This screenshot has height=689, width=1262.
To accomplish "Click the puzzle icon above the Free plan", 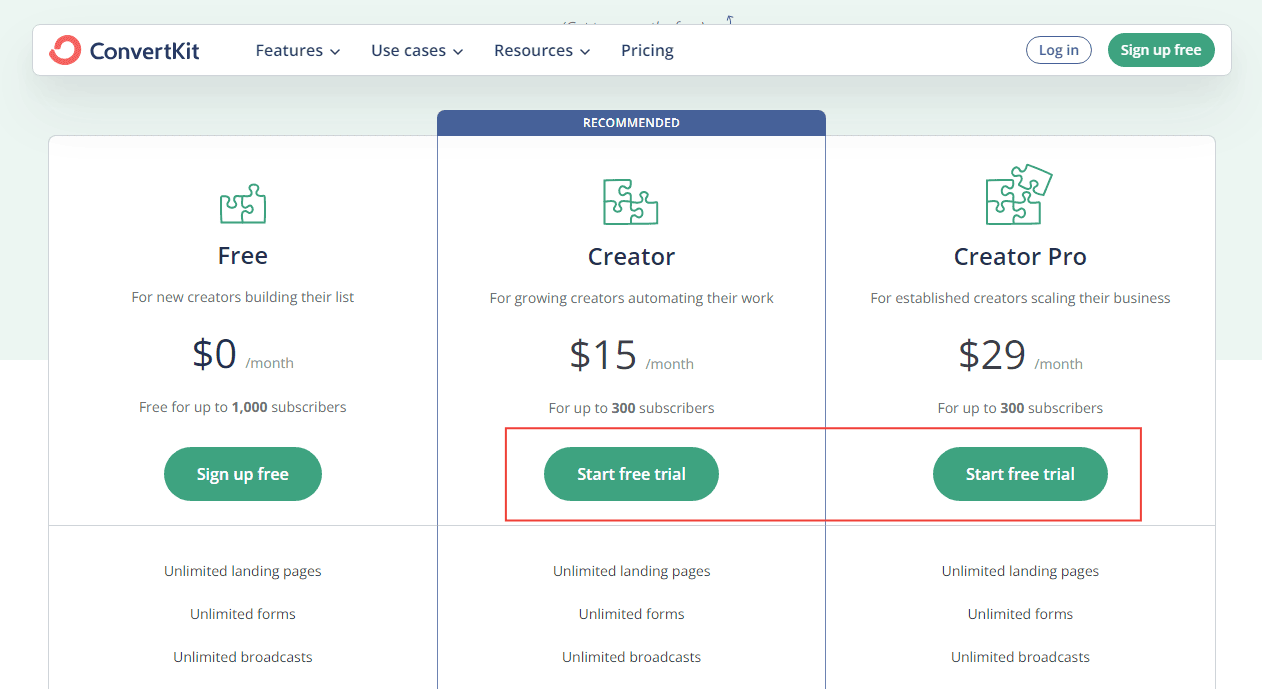I will pyautogui.click(x=242, y=204).
